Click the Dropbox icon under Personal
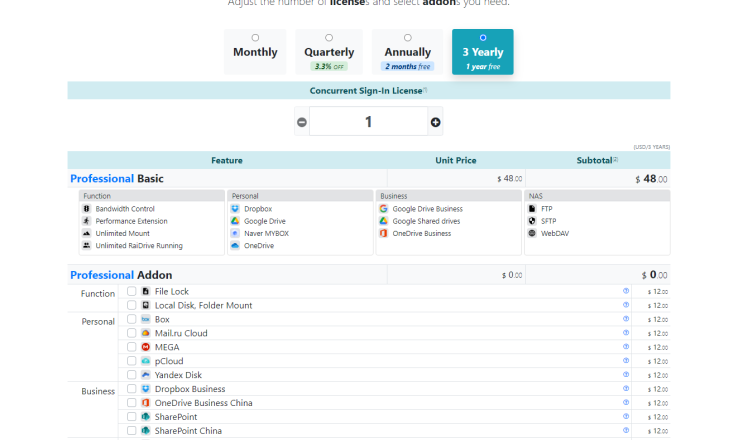 [235, 208]
